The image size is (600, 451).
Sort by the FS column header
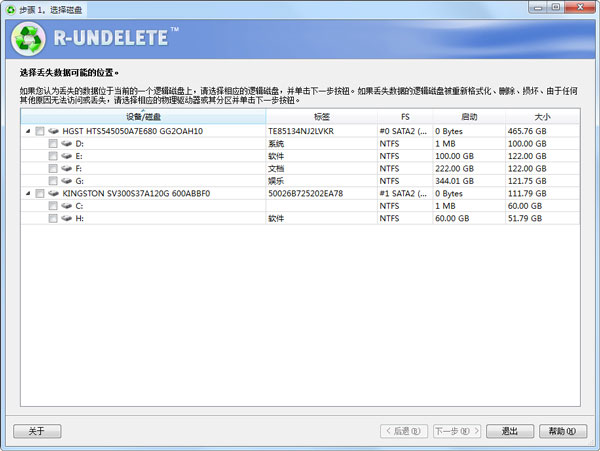[405, 117]
